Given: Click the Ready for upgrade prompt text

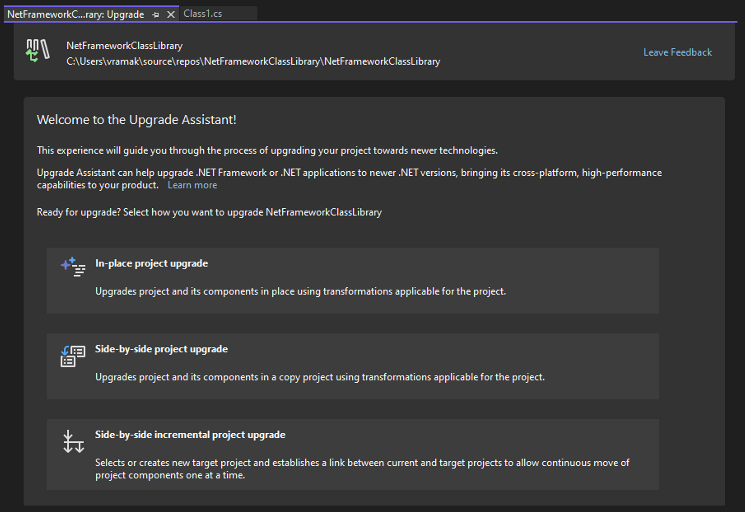Looking at the screenshot, I should pos(209,212).
